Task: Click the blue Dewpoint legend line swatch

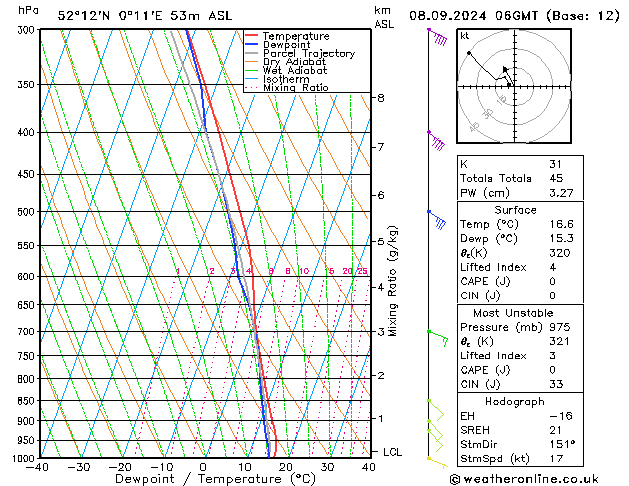Action: pyautogui.click(x=251, y=44)
